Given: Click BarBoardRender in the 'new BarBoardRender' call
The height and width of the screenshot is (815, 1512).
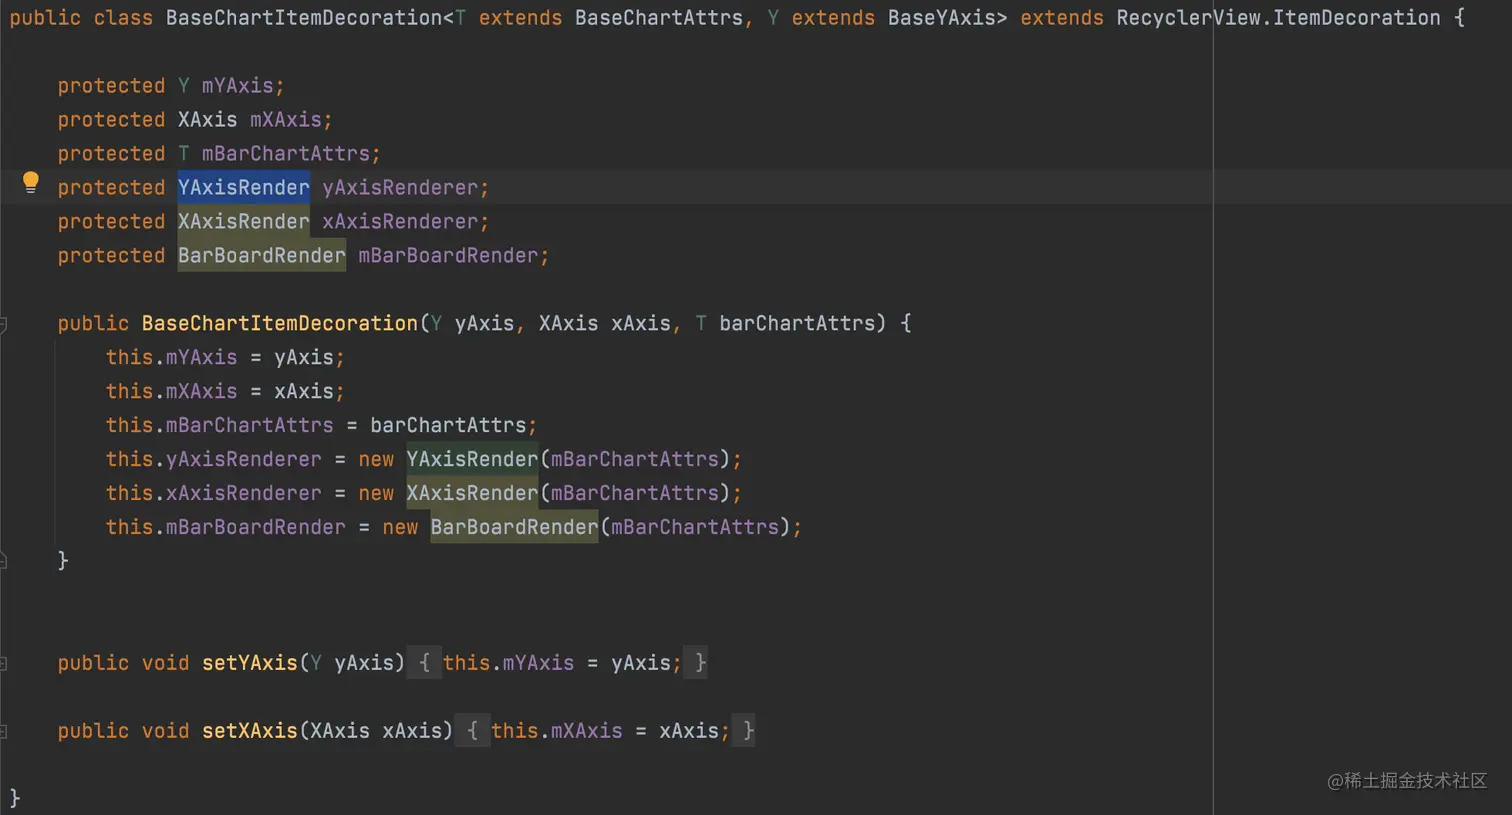Looking at the screenshot, I should pyautogui.click(x=514, y=527).
